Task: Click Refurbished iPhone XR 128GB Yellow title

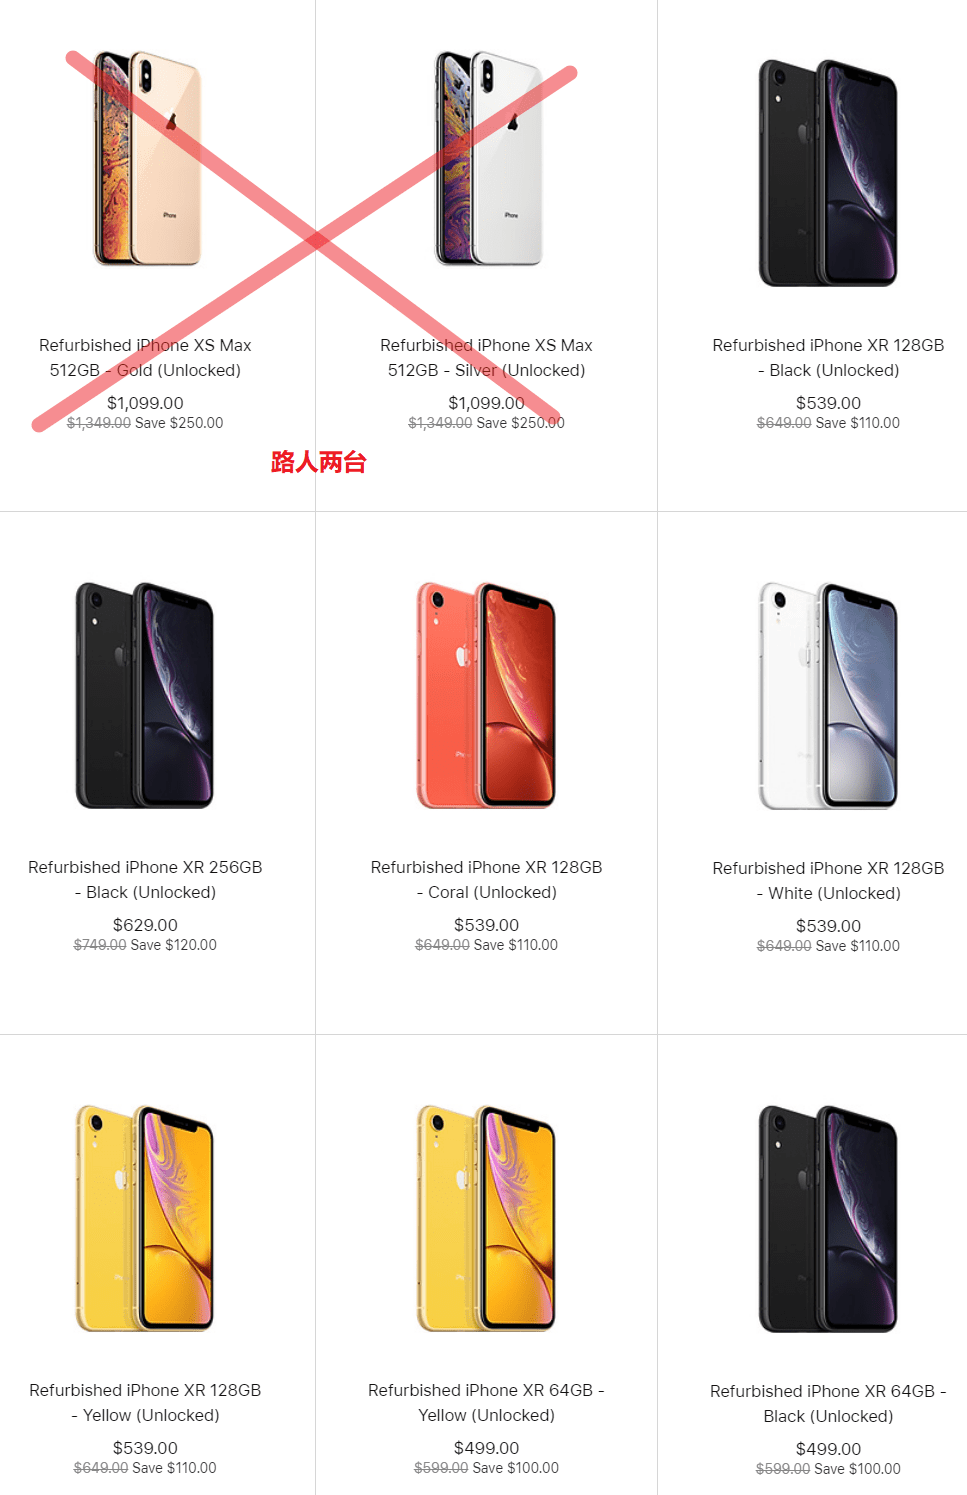Action: coord(145,1402)
